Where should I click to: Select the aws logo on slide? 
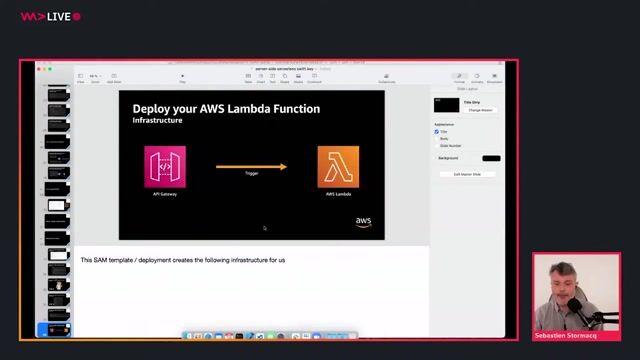pos(363,222)
